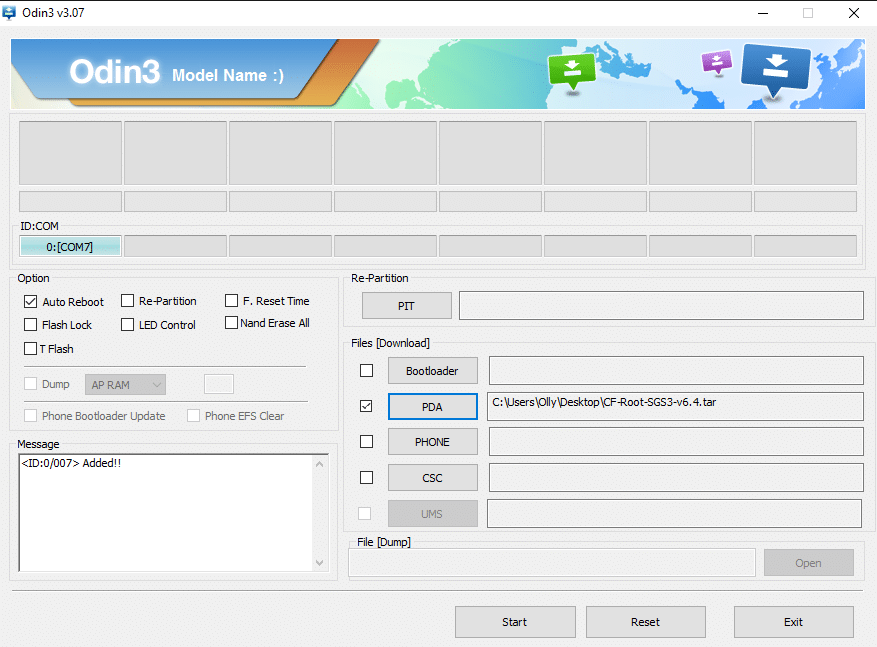Tick the F. Reset Time checkbox
The image size is (877, 647).
(x=231, y=301)
